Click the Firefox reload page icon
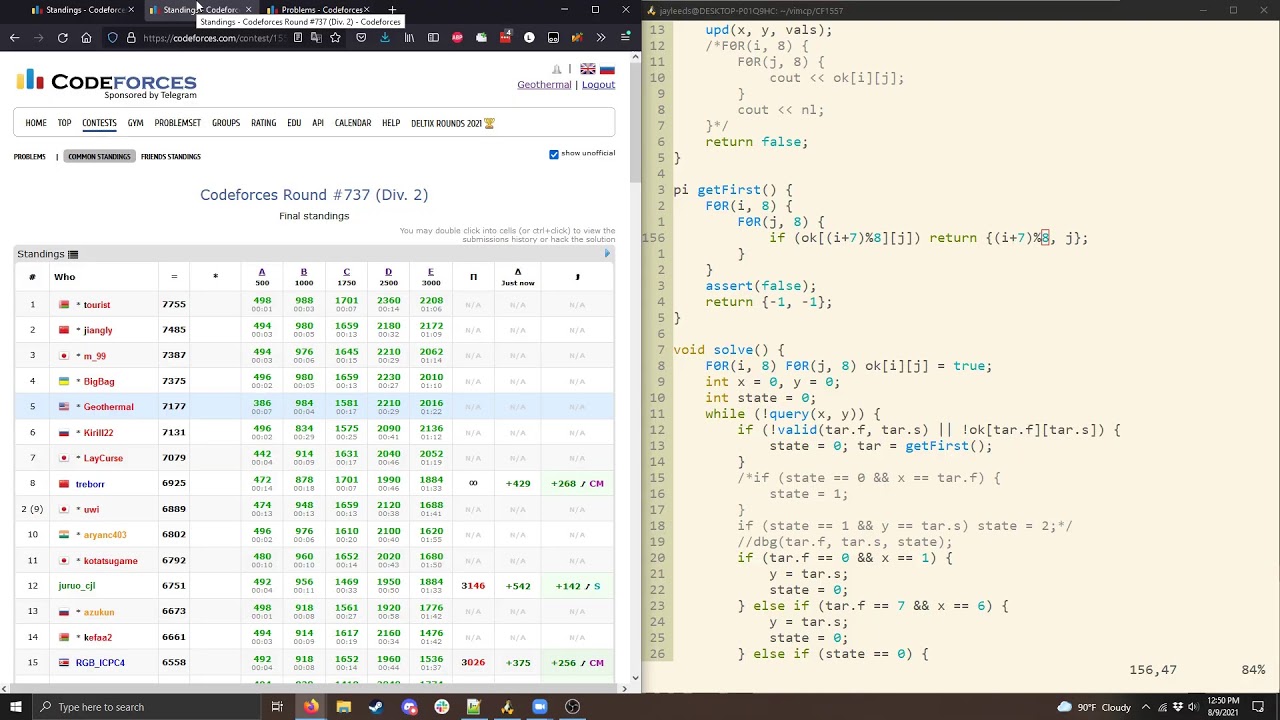 [x=62, y=38]
